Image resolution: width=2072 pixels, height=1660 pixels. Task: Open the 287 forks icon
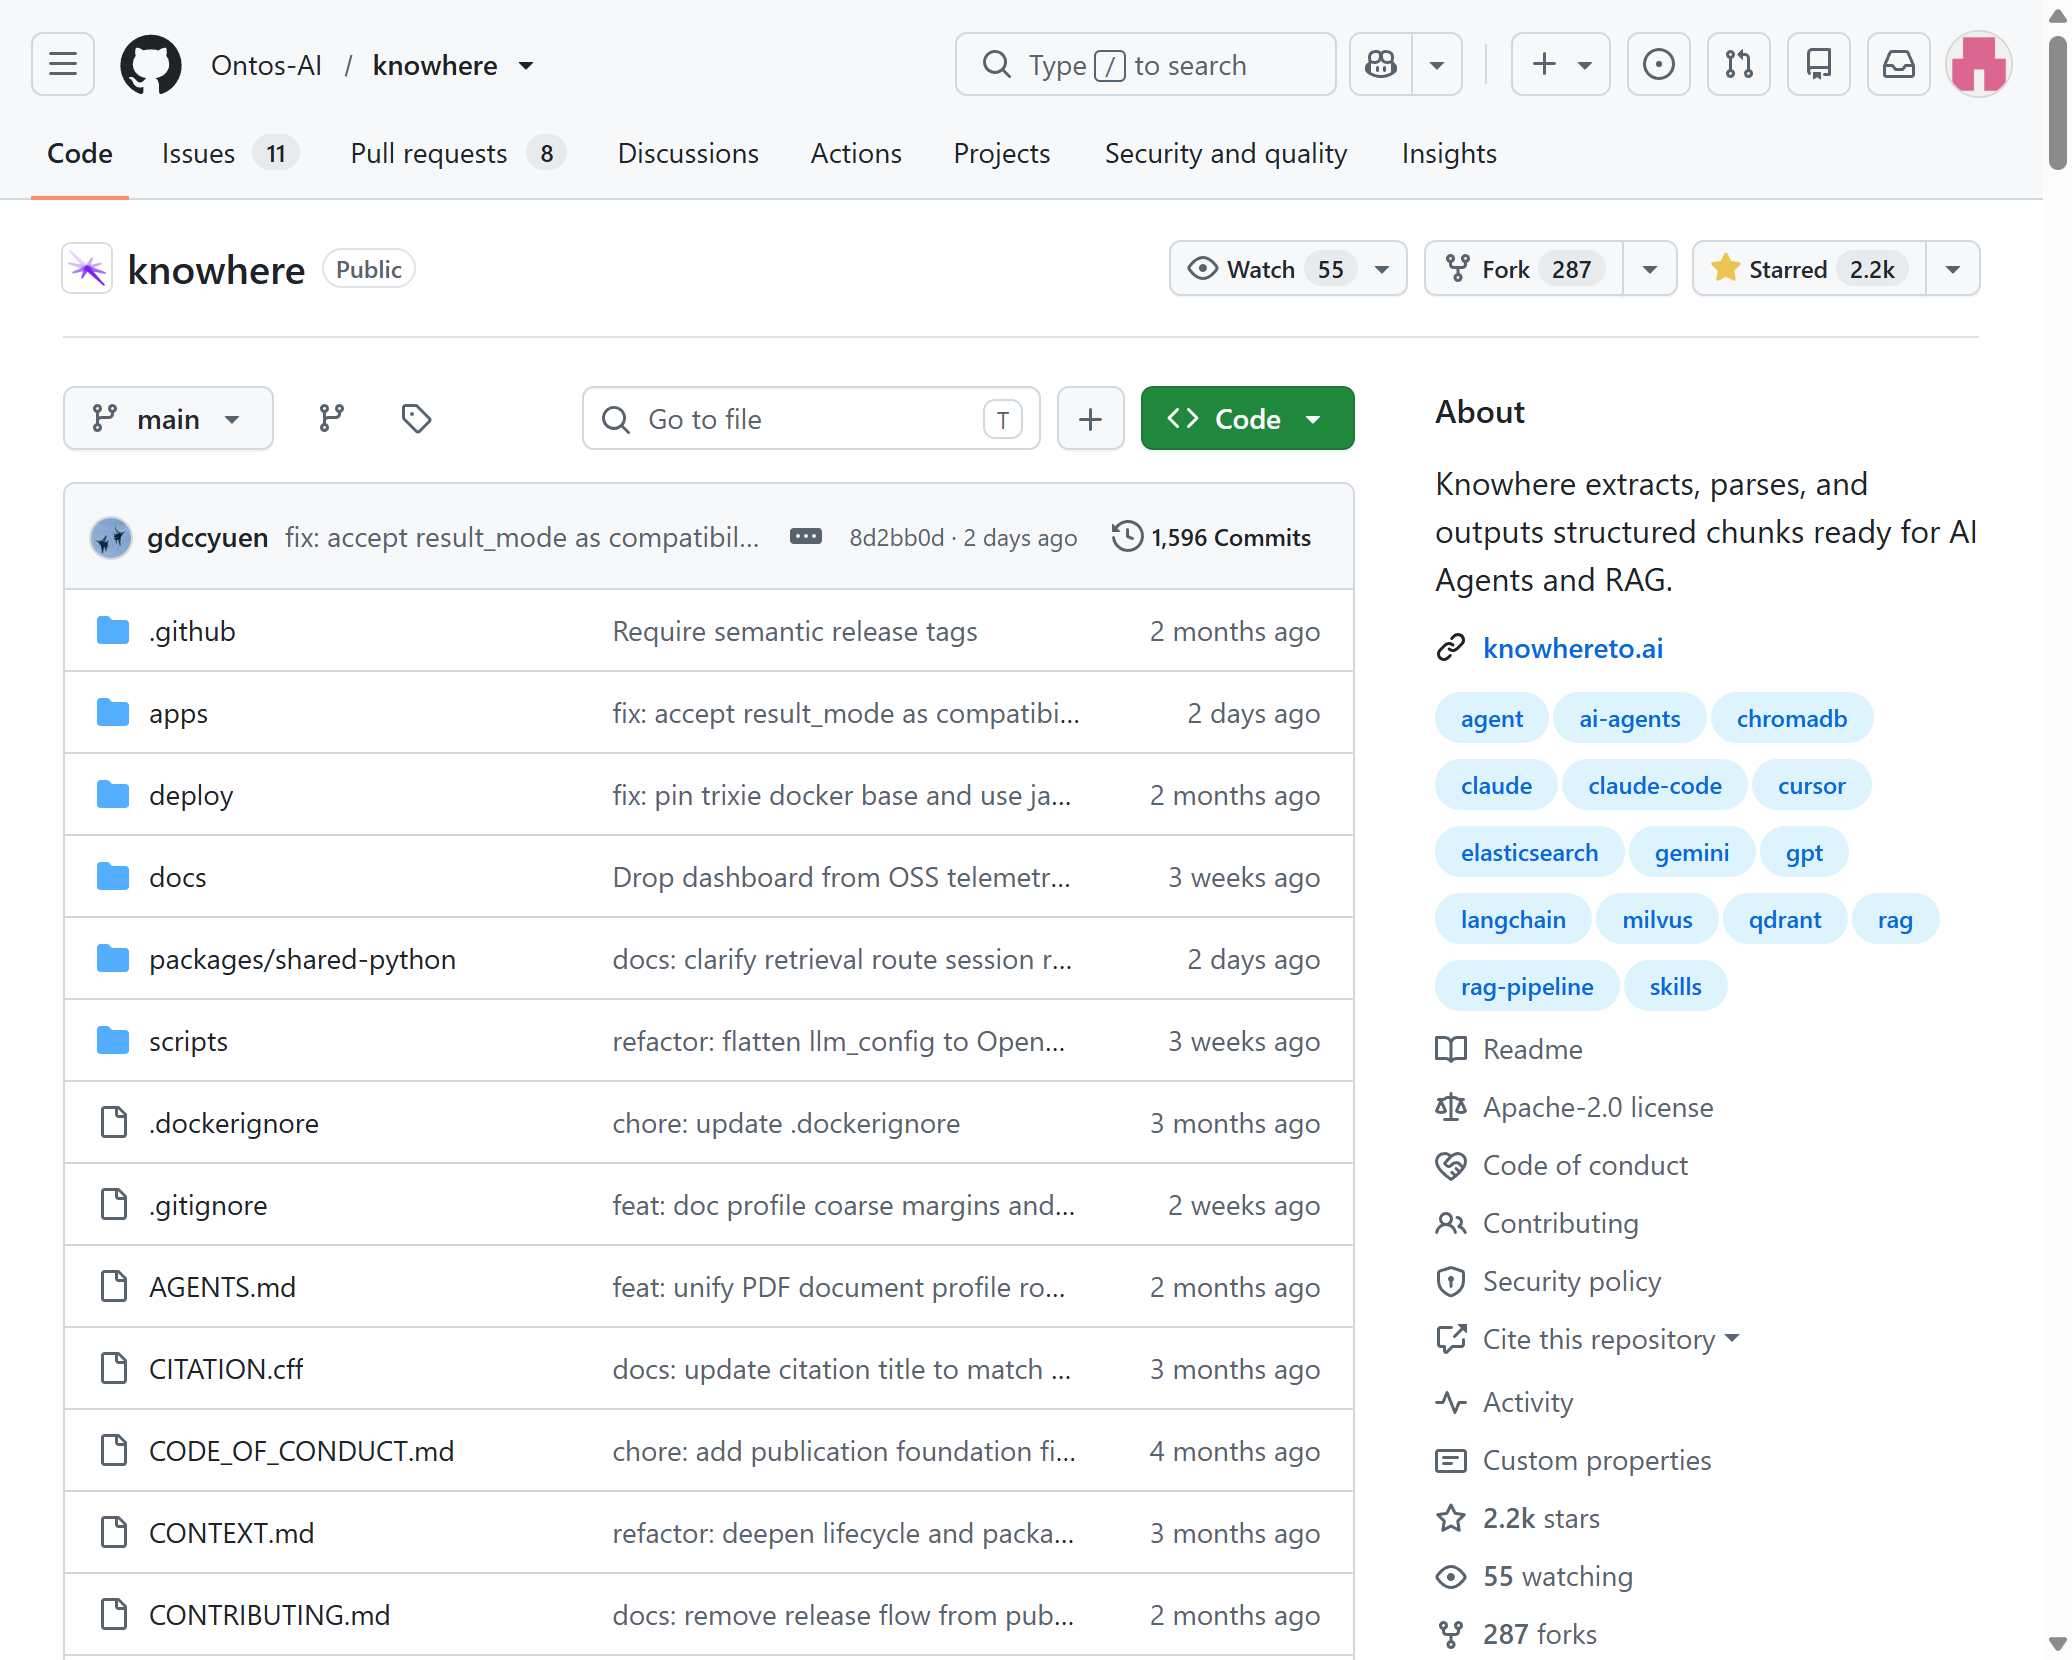tap(1451, 1634)
